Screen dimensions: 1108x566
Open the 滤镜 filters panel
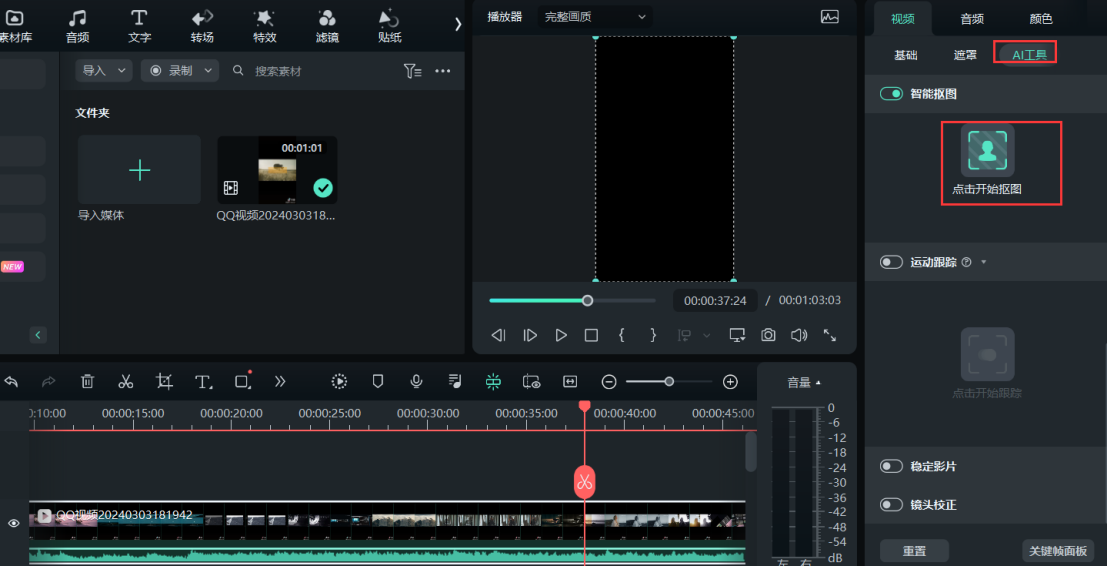coord(327,26)
